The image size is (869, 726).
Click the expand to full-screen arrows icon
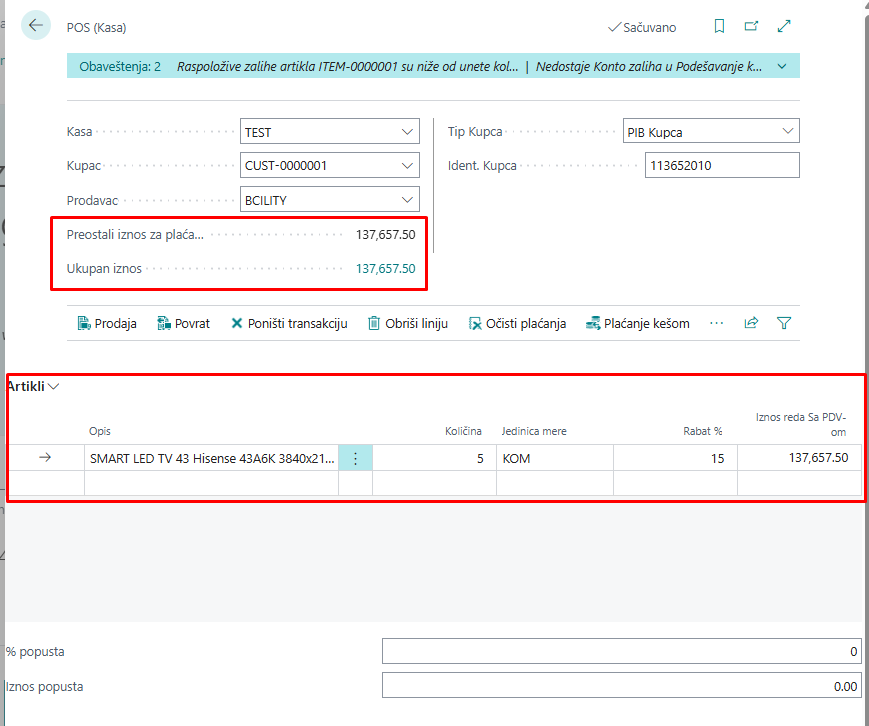pyautogui.click(x=785, y=27)
